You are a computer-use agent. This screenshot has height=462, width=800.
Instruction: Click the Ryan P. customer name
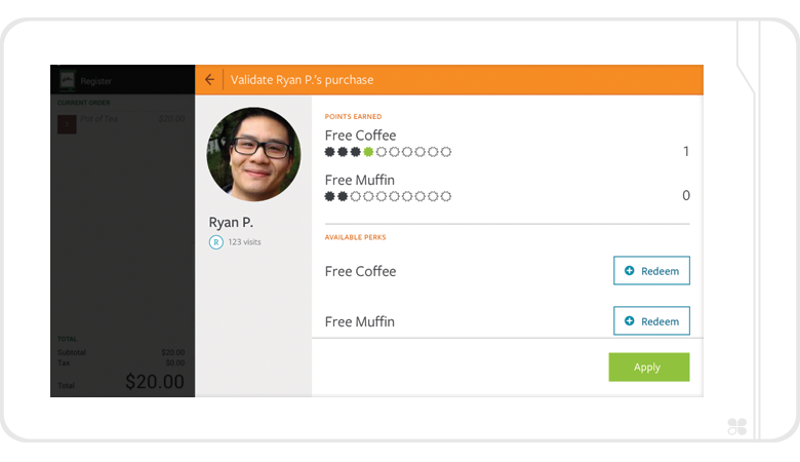(x=230, y=222)
